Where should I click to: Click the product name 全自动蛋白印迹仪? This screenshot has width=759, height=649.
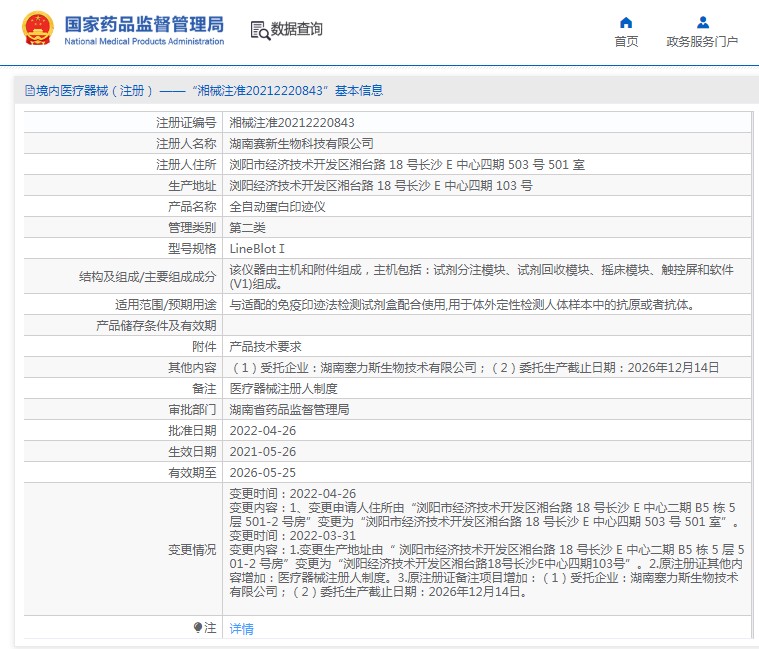pos(277,207)
